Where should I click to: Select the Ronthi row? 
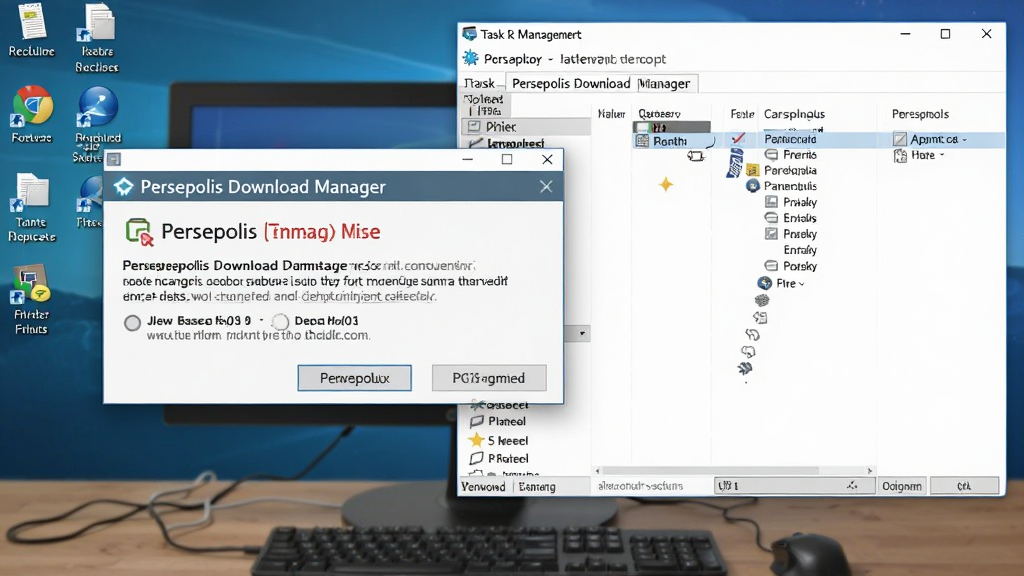click(x=673, y=141)
